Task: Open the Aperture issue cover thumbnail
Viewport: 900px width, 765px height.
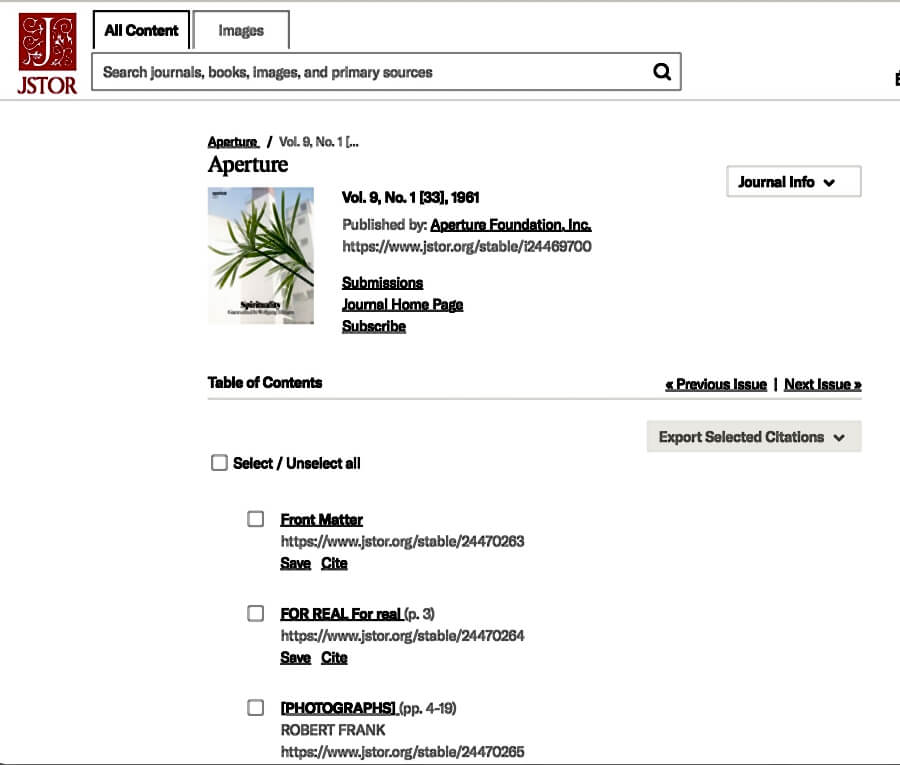Action: (261, 256)
